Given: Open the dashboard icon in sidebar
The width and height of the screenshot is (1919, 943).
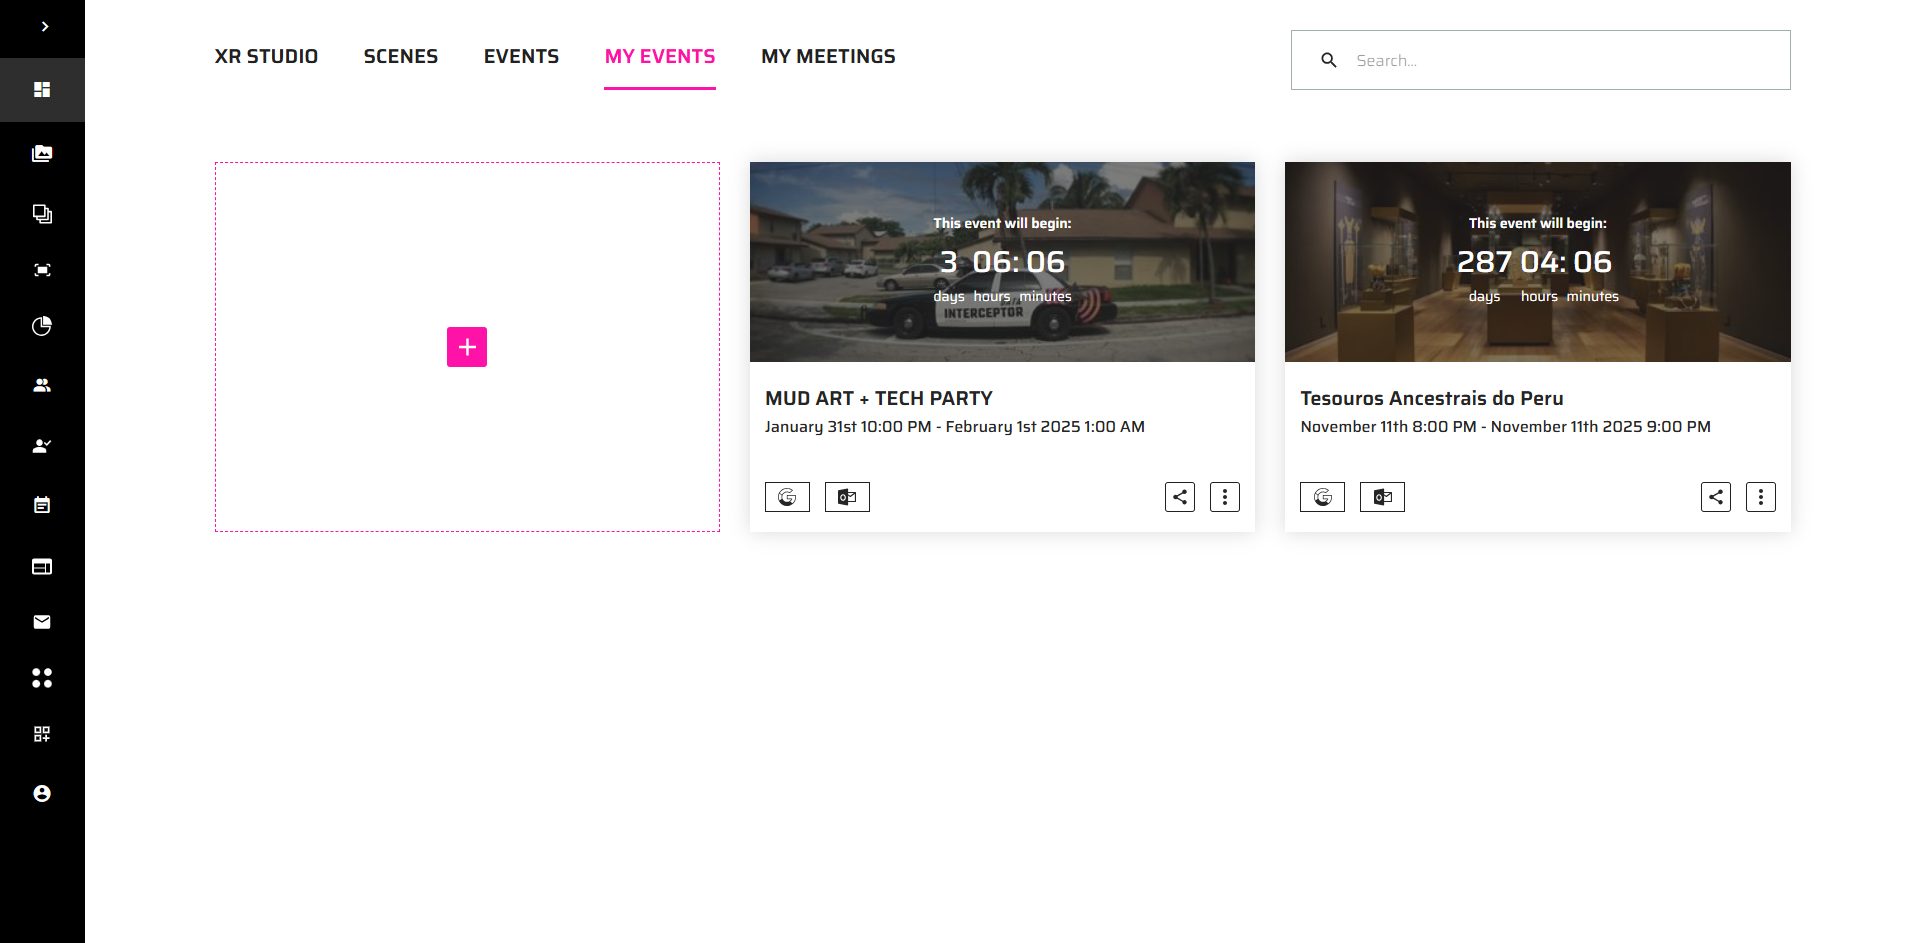Looking at the screenshot, I should point(42,90).
